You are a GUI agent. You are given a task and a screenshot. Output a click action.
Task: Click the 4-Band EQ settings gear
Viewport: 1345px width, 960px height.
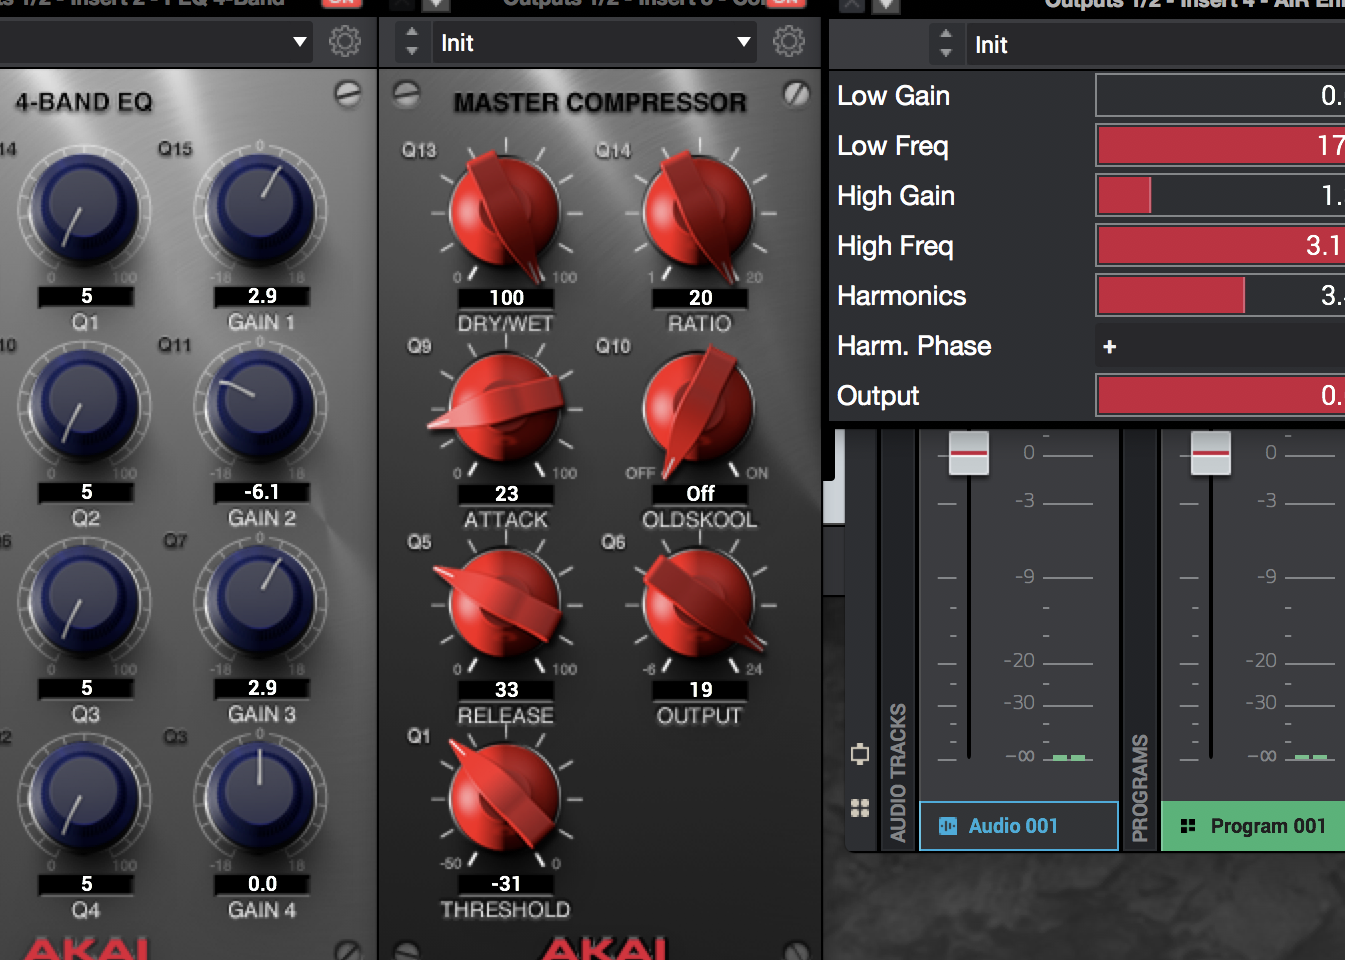tap(345, 42)
